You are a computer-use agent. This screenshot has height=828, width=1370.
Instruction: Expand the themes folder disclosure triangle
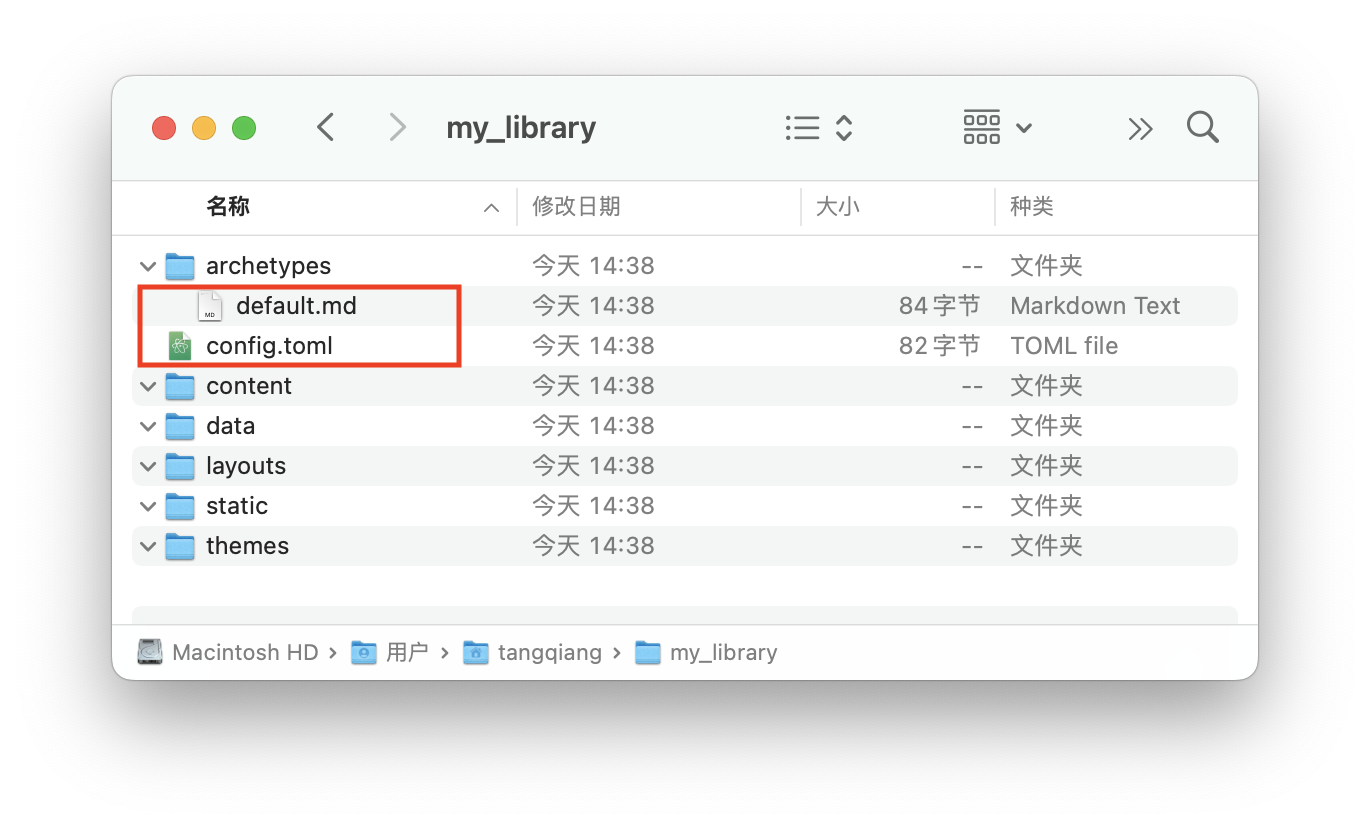click(147, 546)
